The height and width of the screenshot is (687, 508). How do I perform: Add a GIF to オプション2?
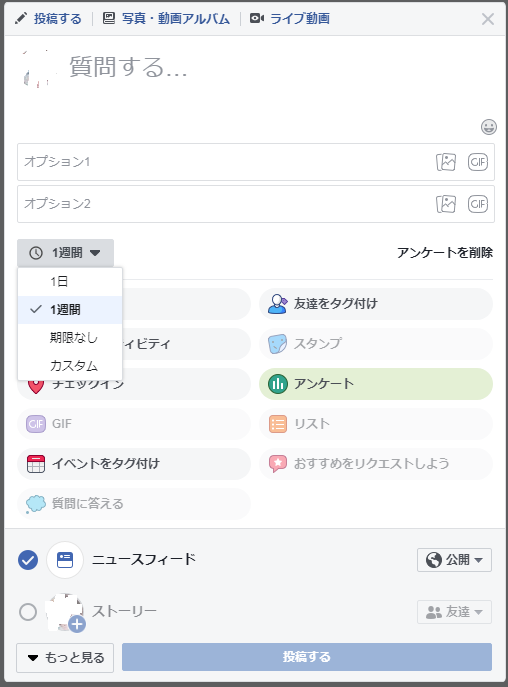point(478,204)
